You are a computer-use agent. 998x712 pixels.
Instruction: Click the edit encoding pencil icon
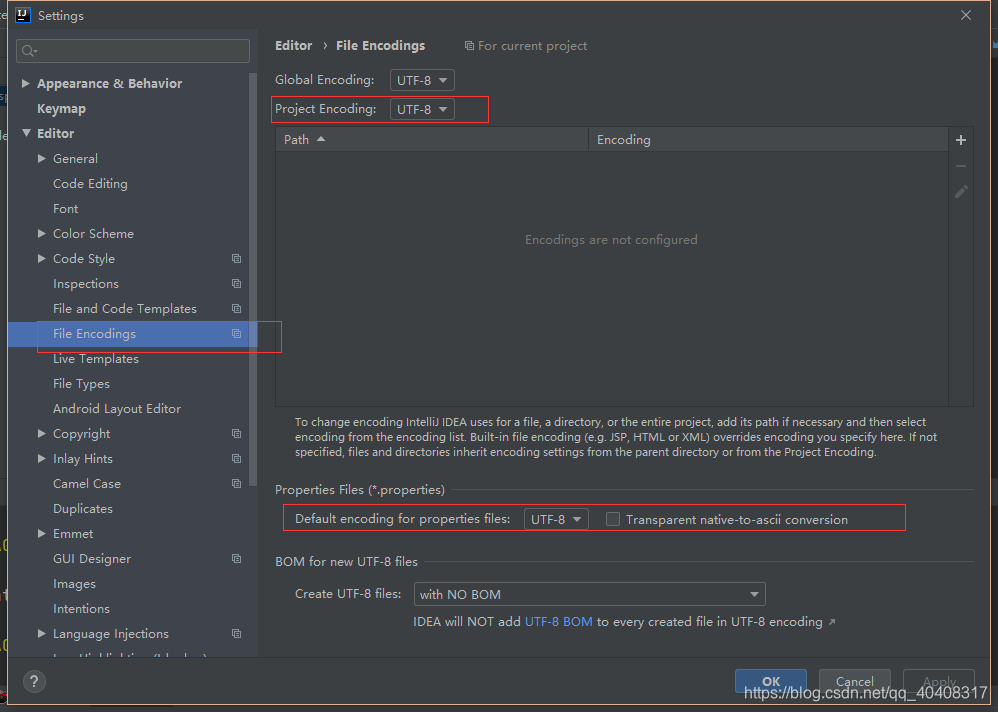[961, 192]
